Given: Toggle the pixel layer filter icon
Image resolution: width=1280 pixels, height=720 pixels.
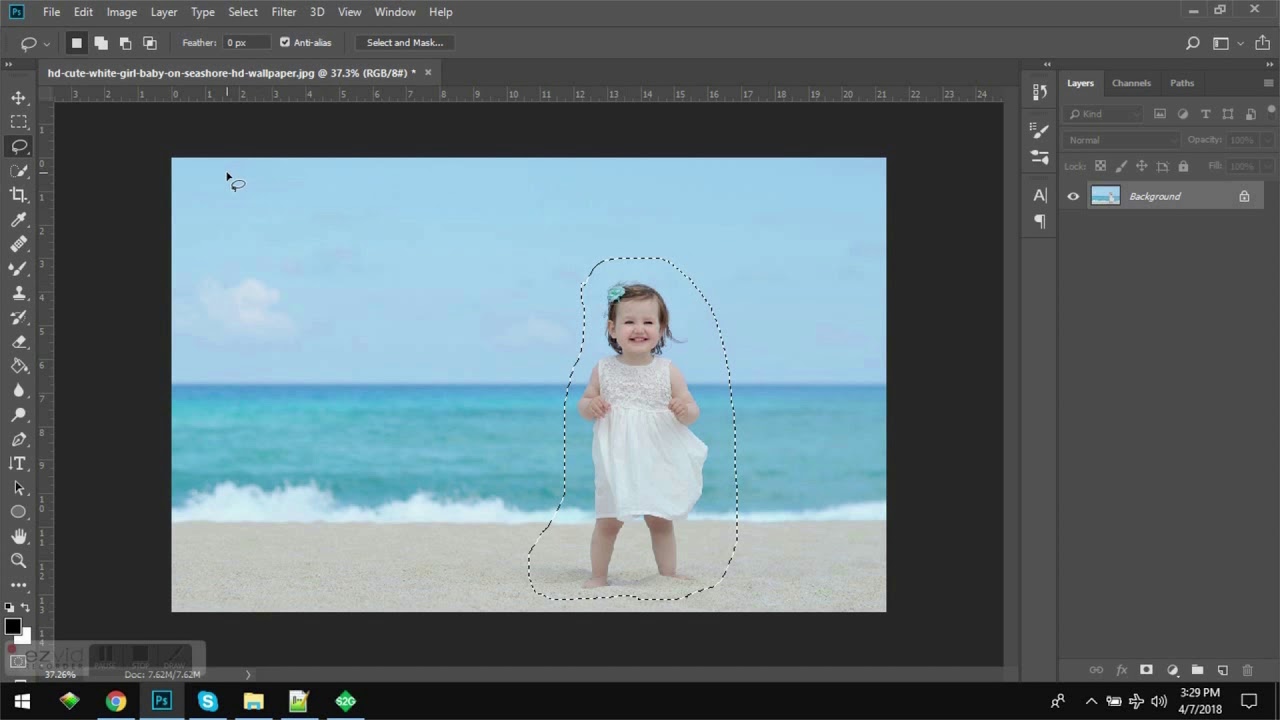Looking at the screenshot, I should click(x=1160, y=114).
